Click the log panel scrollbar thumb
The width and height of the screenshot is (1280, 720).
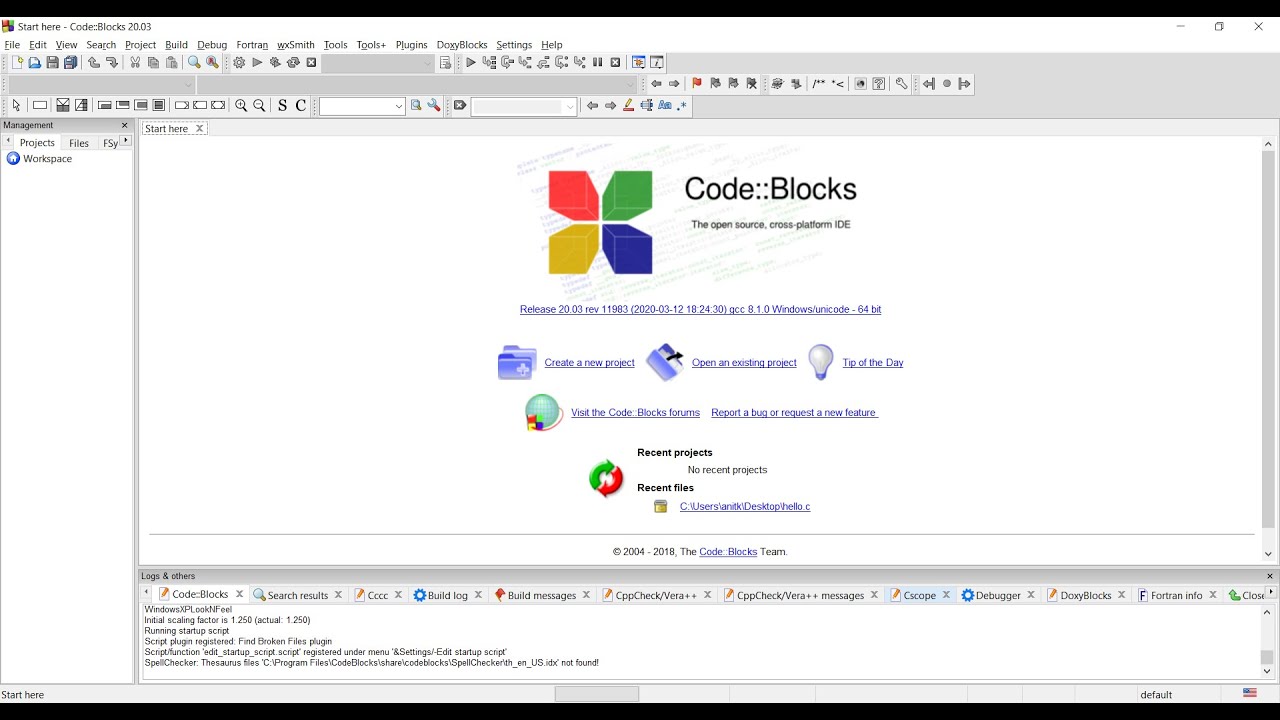(x=1267, y=657)
